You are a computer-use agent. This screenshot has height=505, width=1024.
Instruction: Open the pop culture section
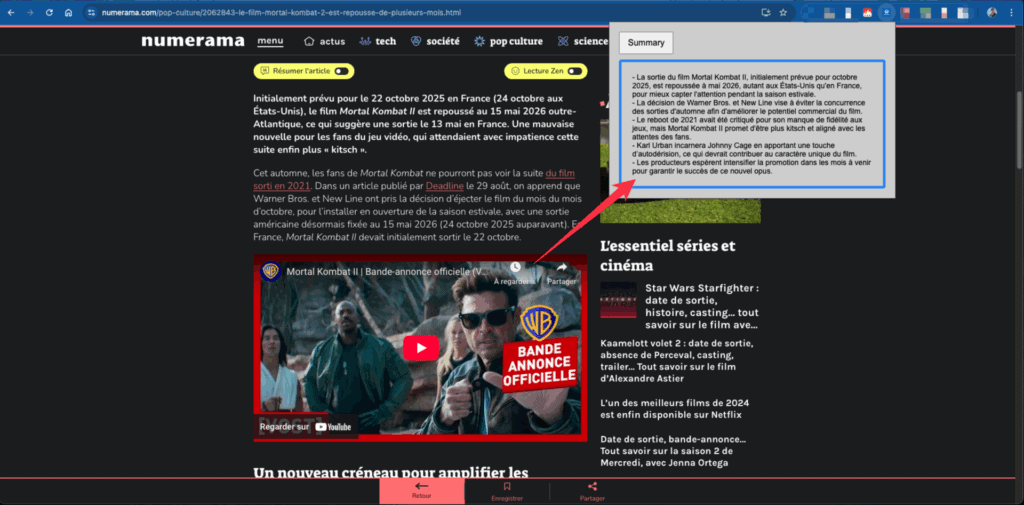click(516, 41)
